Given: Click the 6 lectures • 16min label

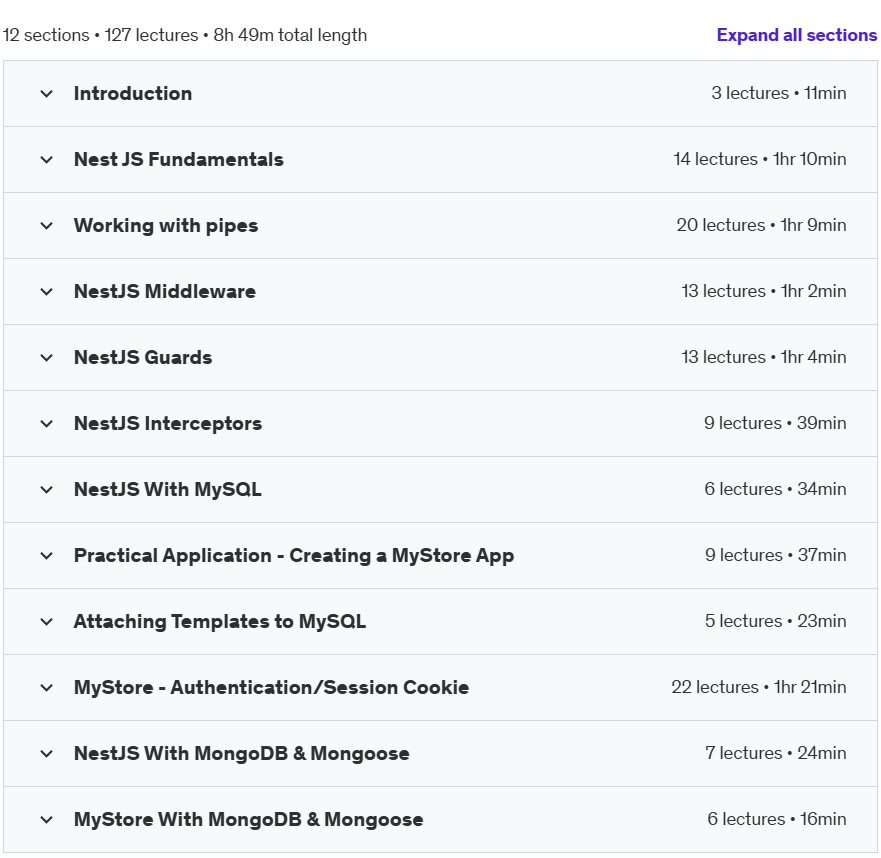Looking at the screenshot, I should [x=777, y=819].
